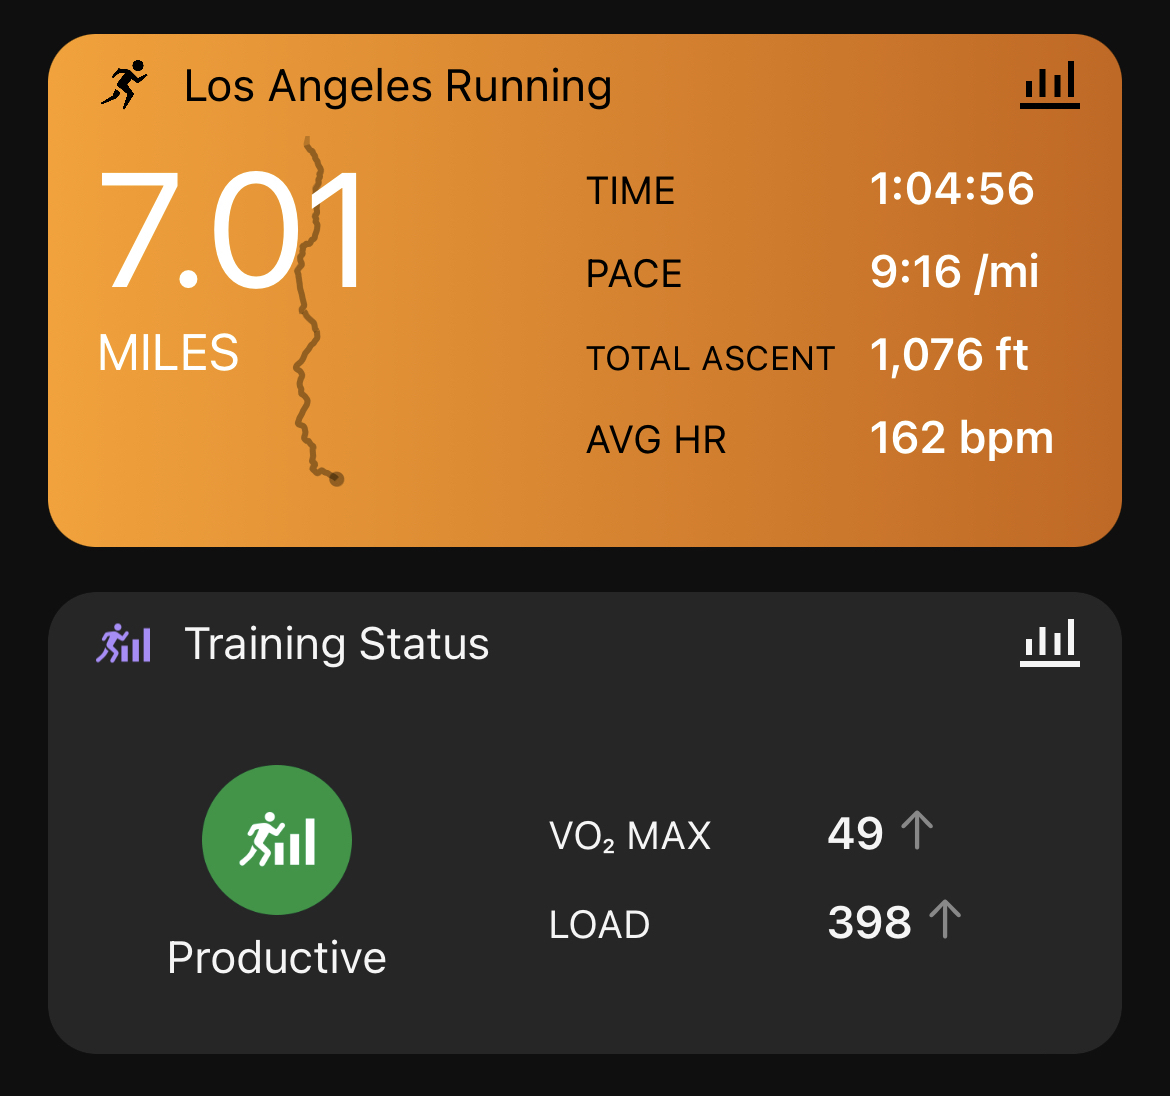Open the chart icon on the running card

coord(1049,84)
